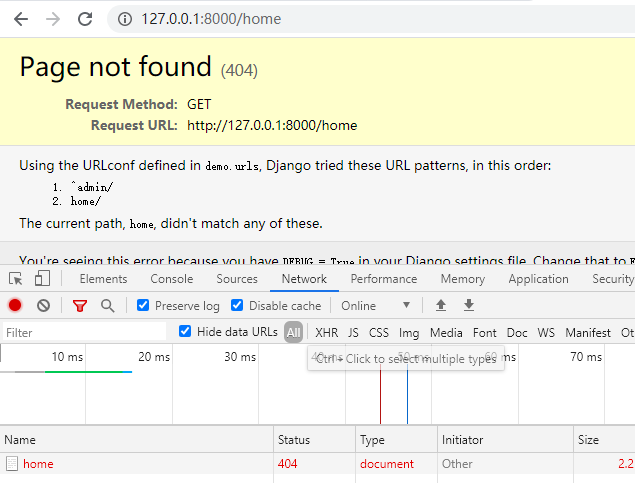The width and height of the screenshot is (635, 483).
Task: Filter requests by Font type
Action: 484,333
